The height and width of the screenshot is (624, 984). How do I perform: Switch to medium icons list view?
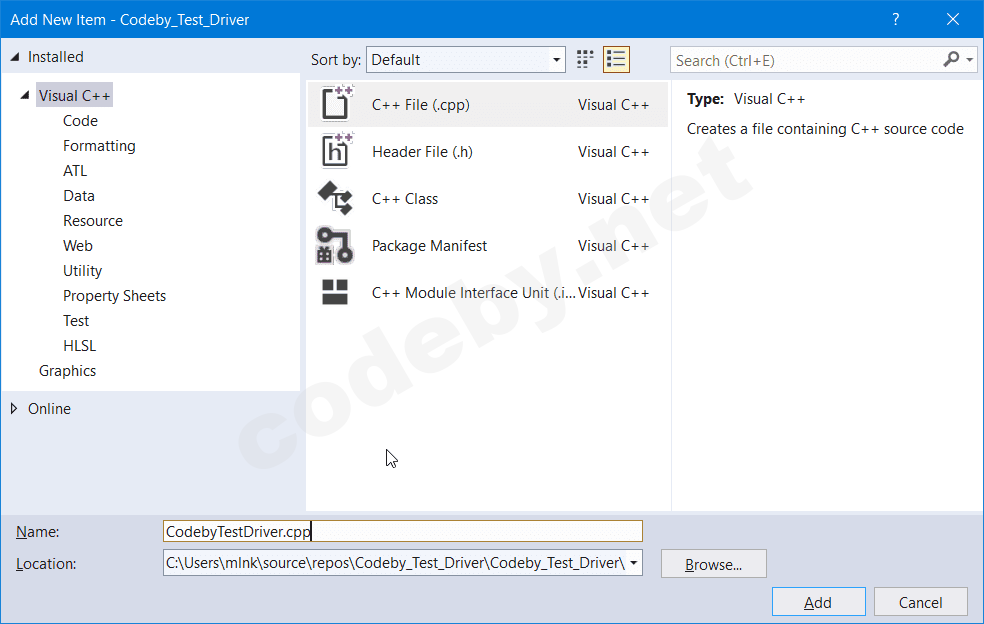[616, 59]
